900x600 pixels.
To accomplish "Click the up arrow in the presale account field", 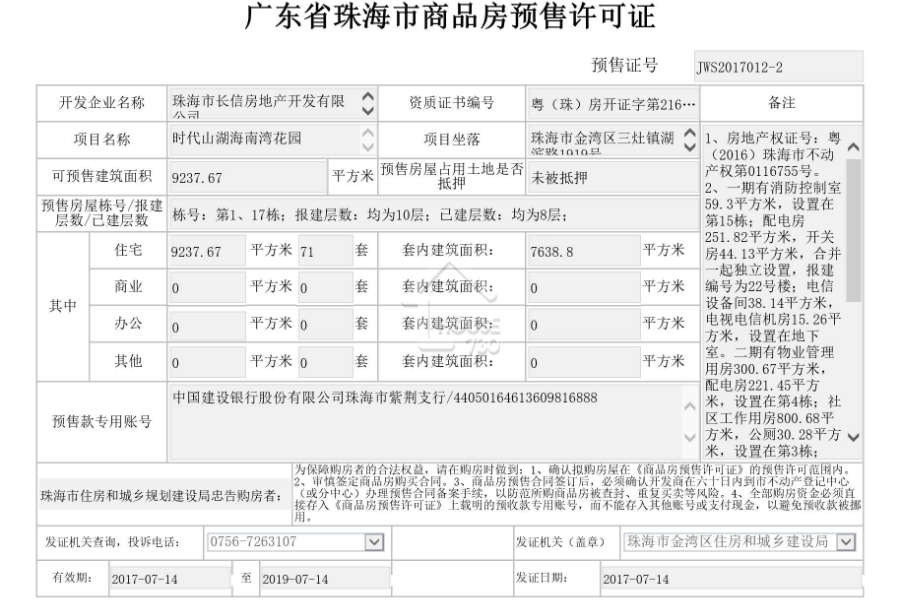I will coord(690,407).
